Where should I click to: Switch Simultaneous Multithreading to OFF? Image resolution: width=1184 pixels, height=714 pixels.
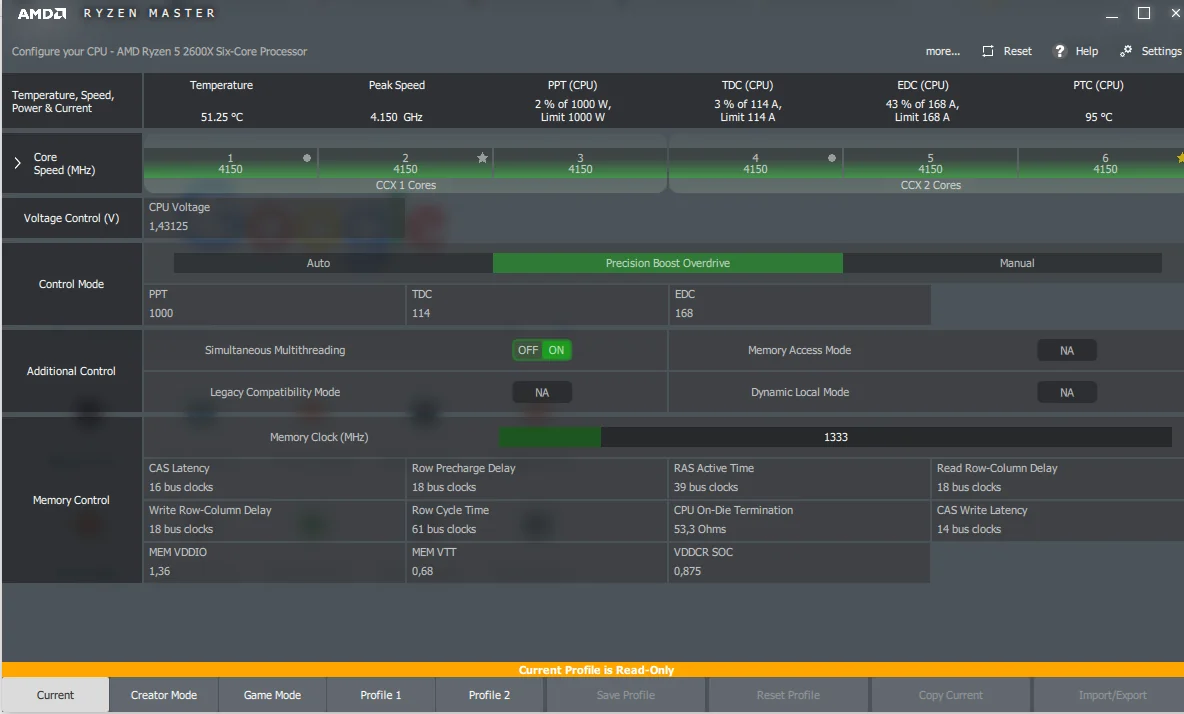click(x=528, y=350)
